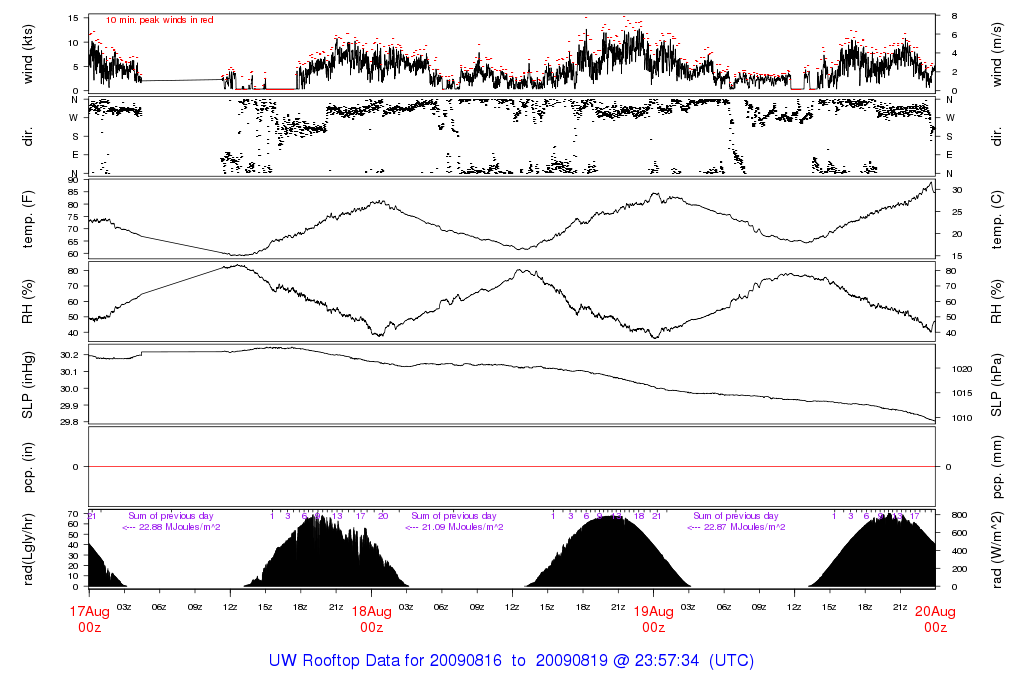The width and height of the screenshot is (1024, 700).
Task: Select the "pcp. (in)" axis label
Action: pyautogui.click(x=28, y=467)
